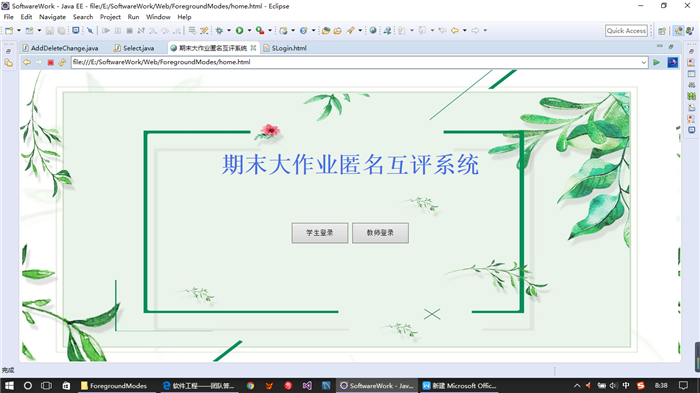
Task: Open the Terminal/console monitor icon
Action: (76, 30)
